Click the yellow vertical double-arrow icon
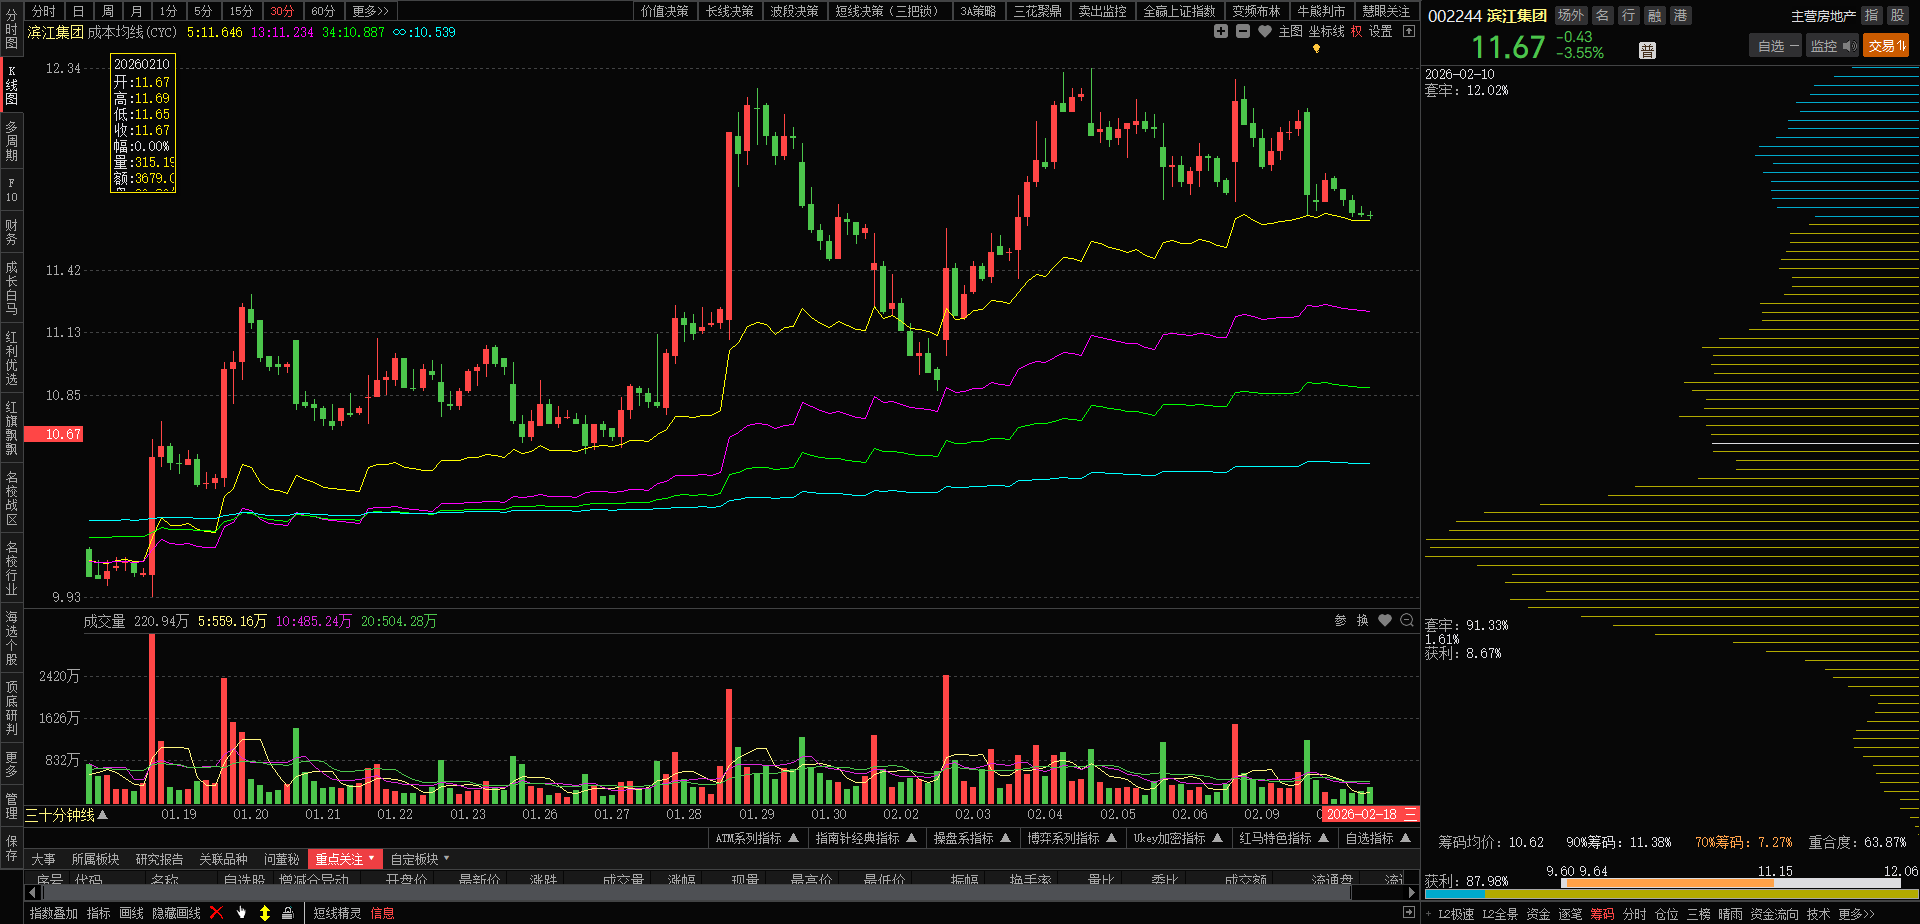Screen dimensions: 1920x924 click(x=265, y=913)
